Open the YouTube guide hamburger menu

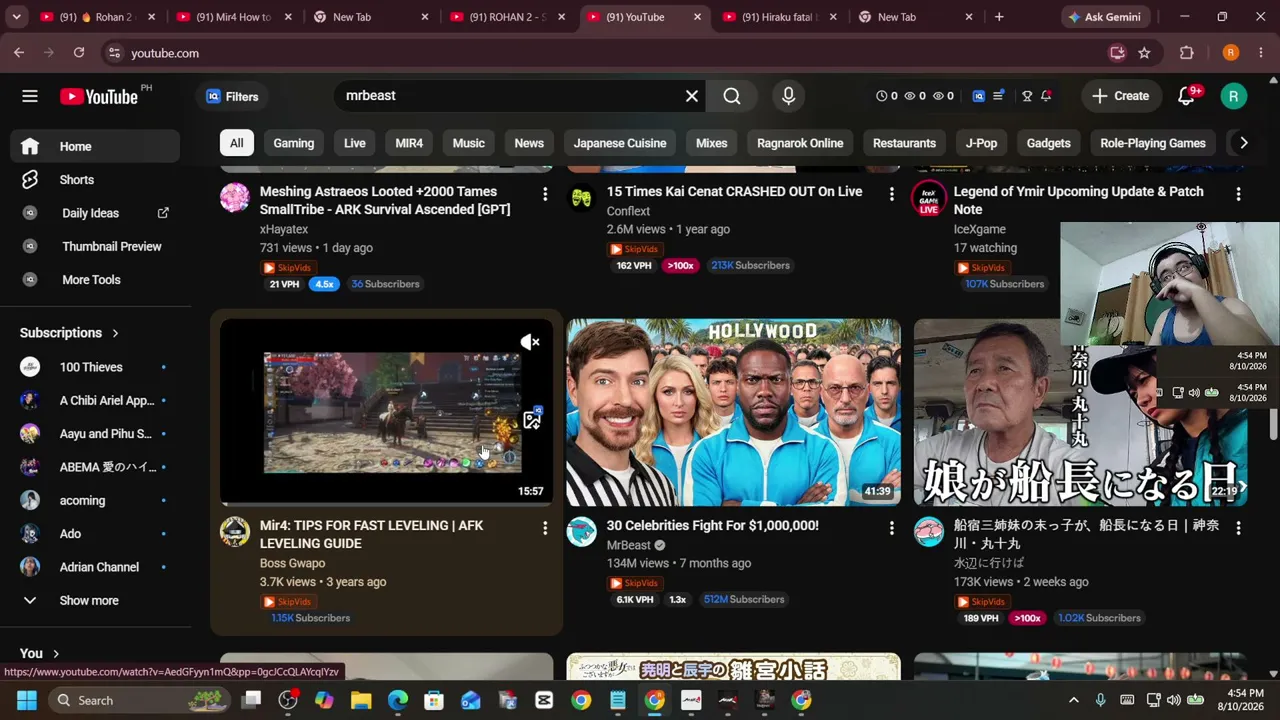coord(30,96)
